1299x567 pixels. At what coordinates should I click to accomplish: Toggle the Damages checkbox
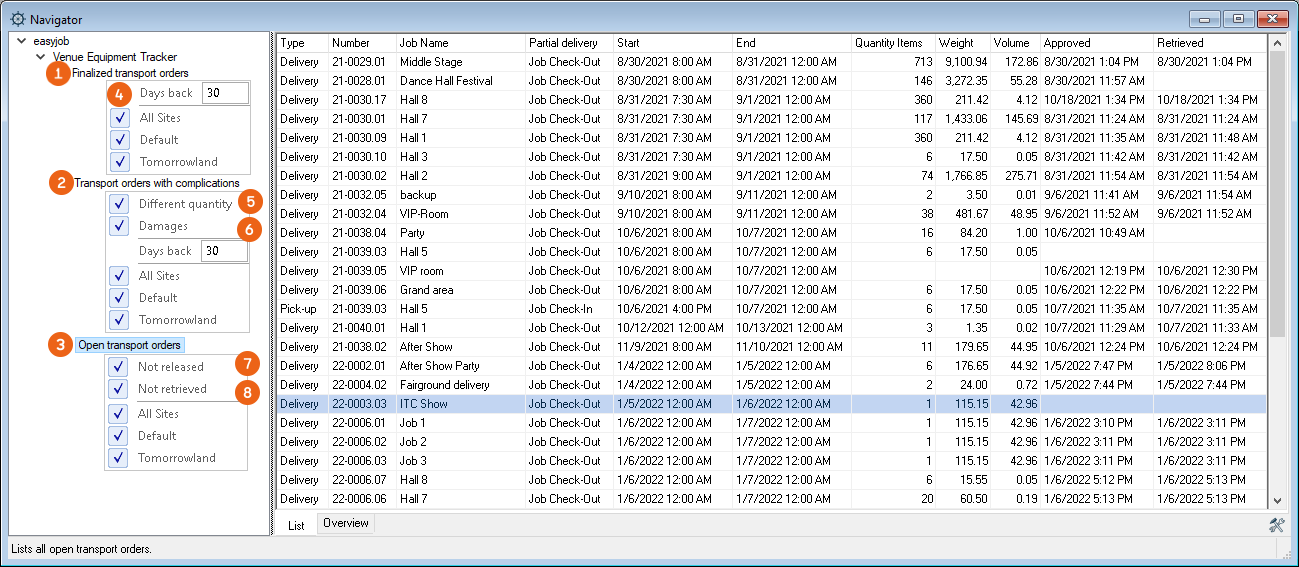[120, 226]
